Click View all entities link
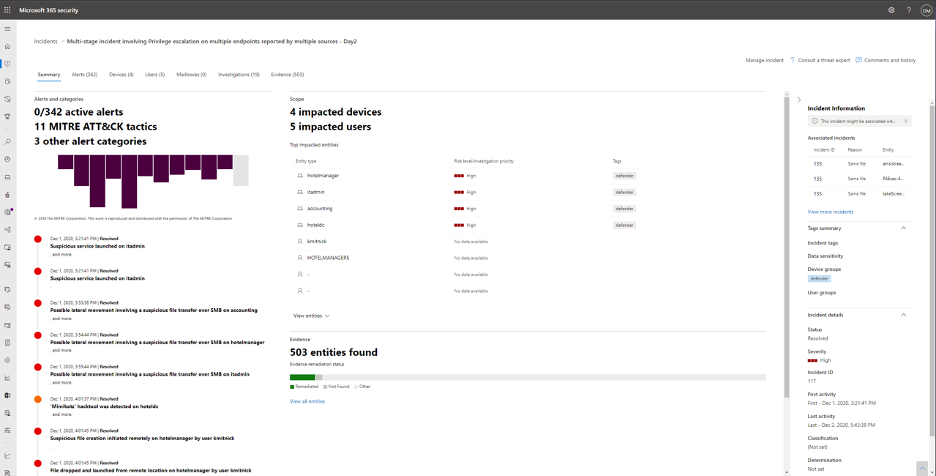Viewport: 936px width, 476px height. [x=307, y=401]
